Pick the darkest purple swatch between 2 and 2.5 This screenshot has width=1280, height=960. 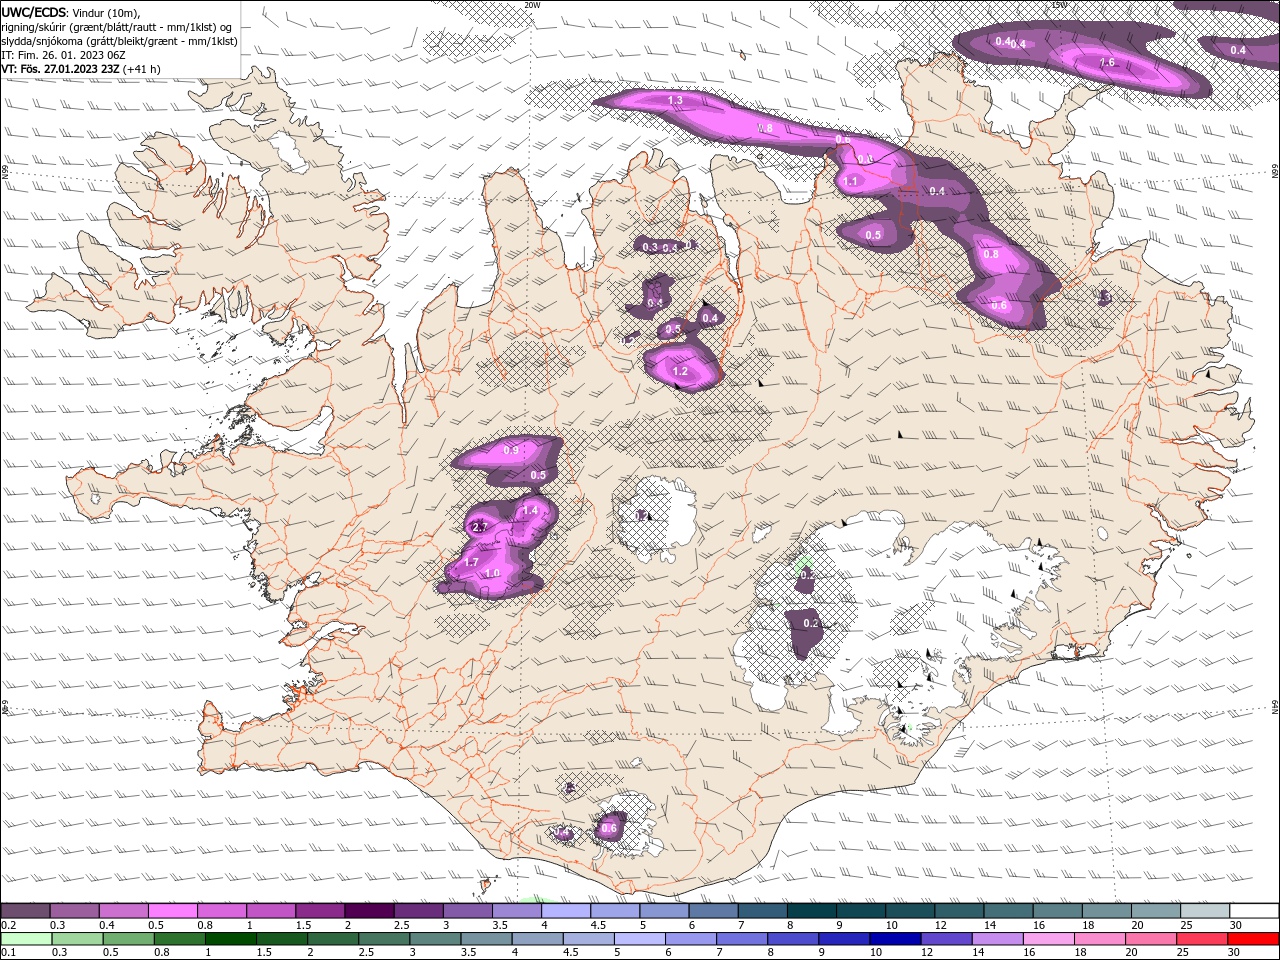coord(369,910)
